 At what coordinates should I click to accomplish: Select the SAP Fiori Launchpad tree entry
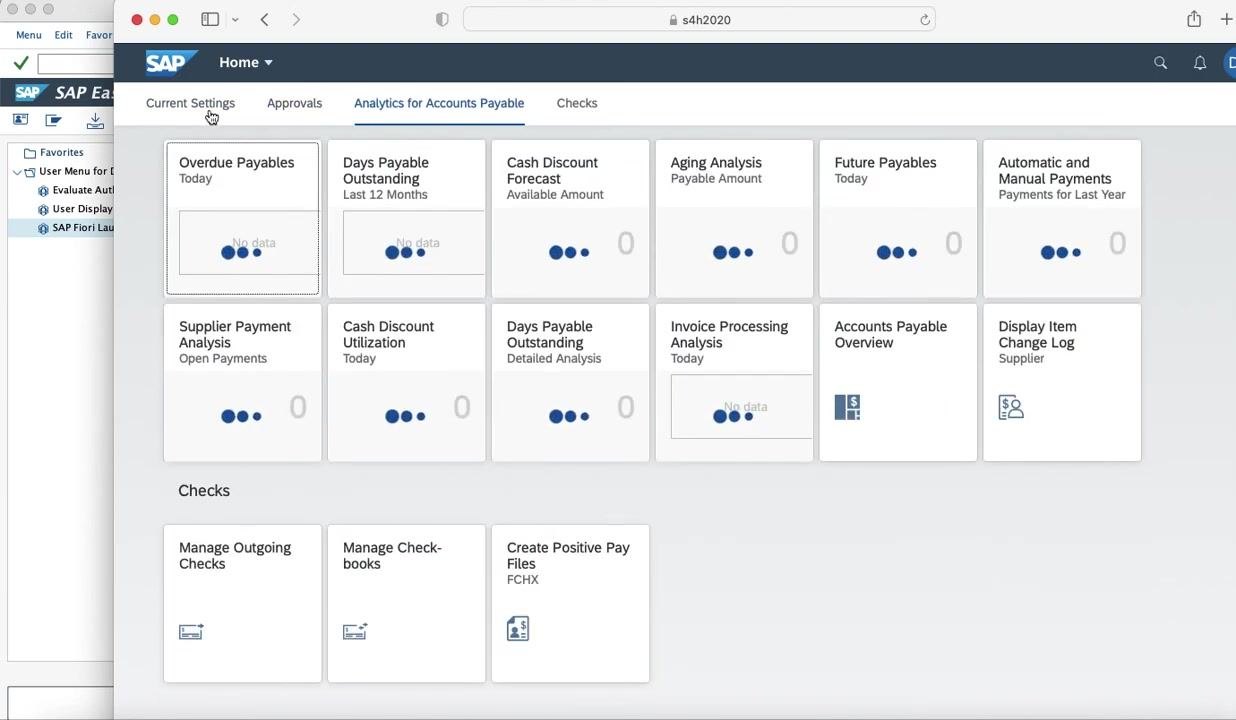(x=61, y=228)
